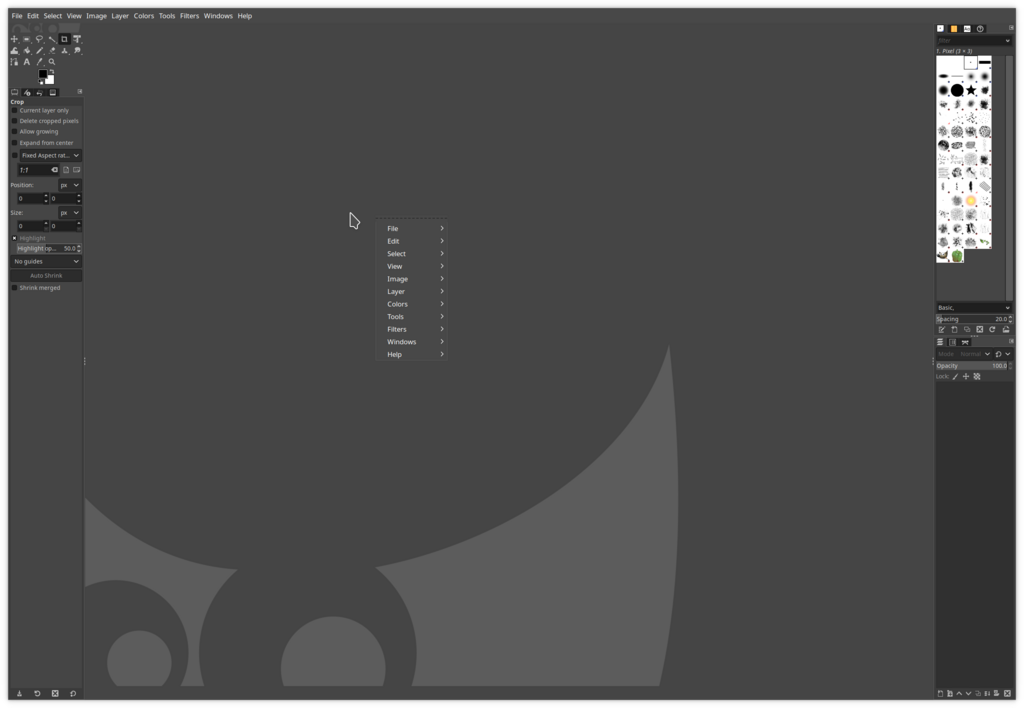1024x708 pixels.
Task: Open the Fixed Aspect ratio dropdown
Action: 50,155
